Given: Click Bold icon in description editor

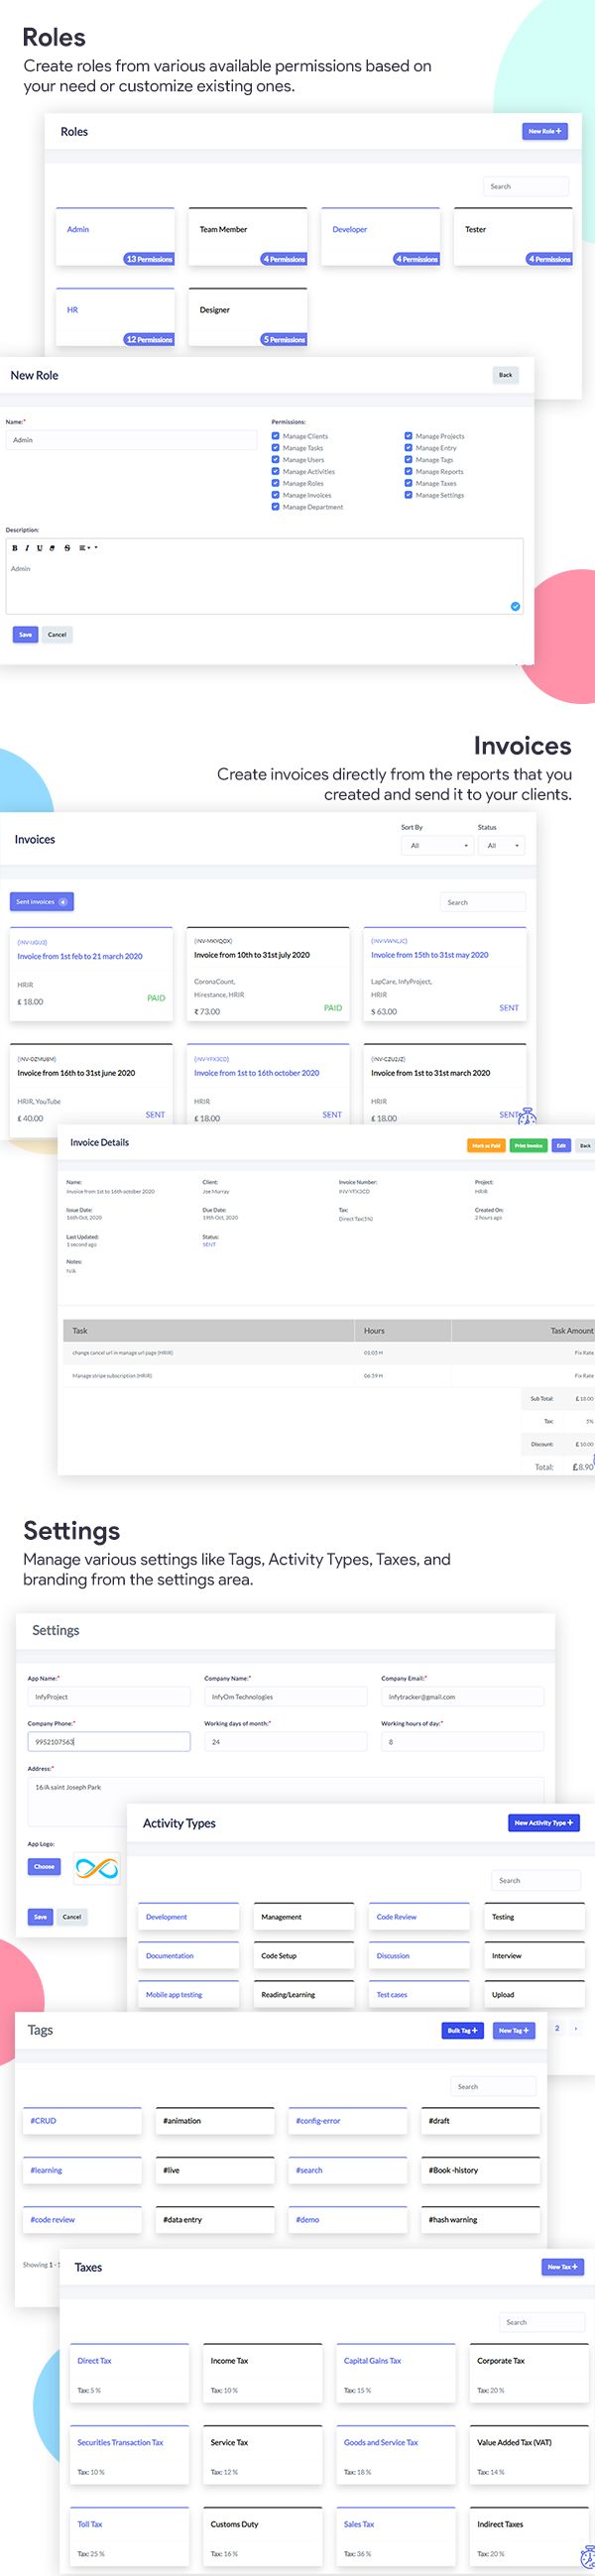Looking at the screenshot, I should point(14,548).
